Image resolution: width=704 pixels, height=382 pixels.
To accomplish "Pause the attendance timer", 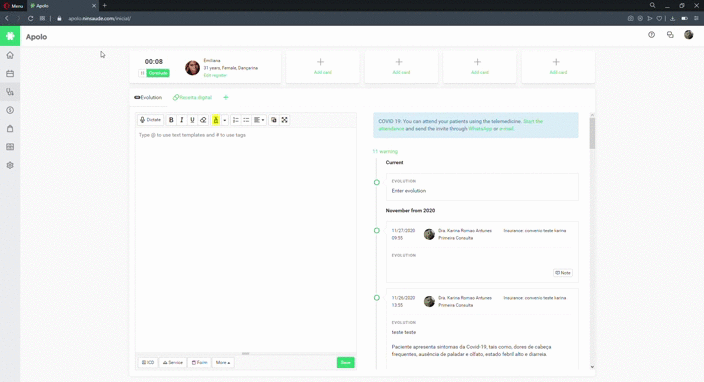I will tap(142, 73).
